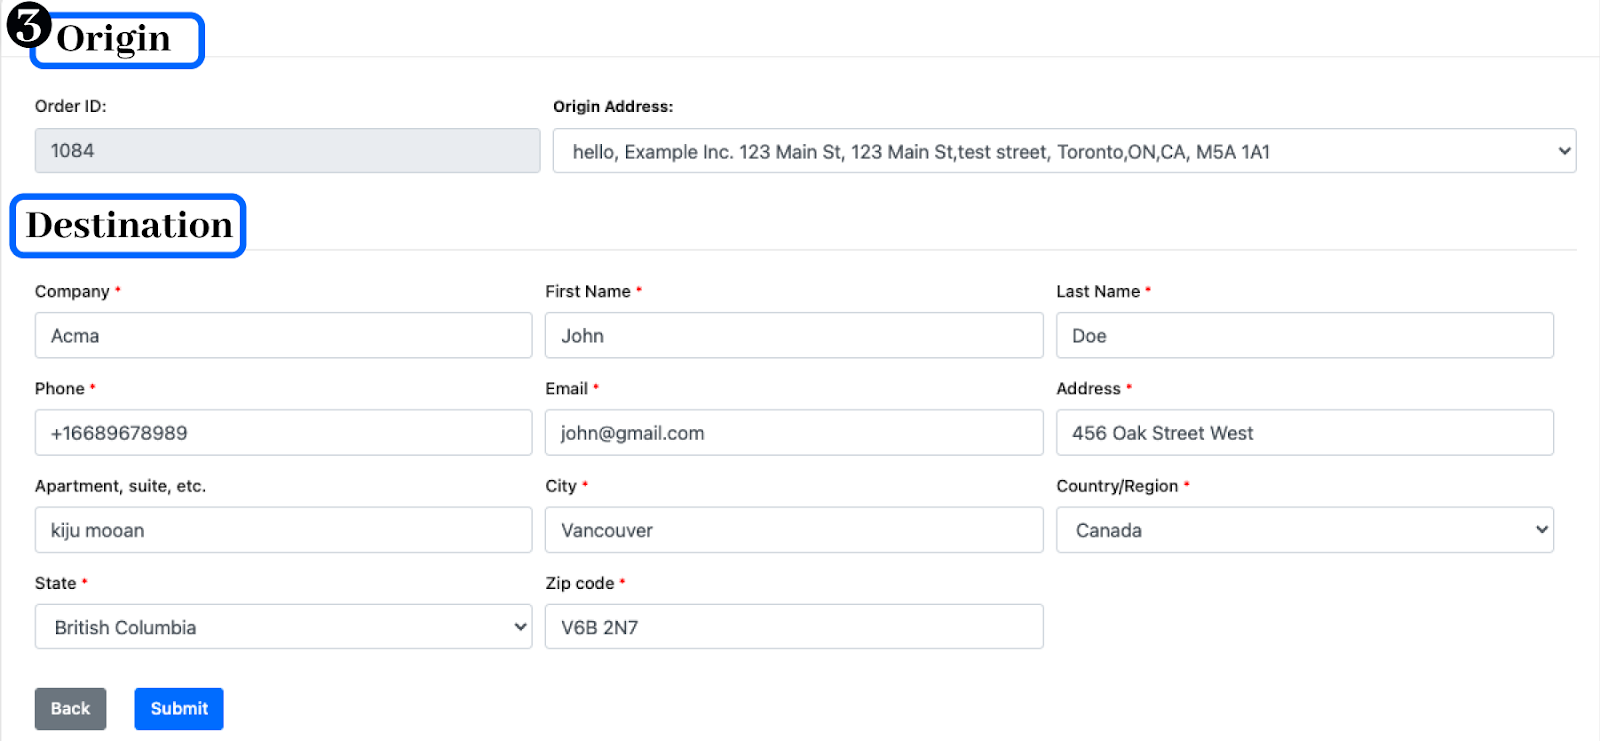Click the Zip code label text
The height and width of the screenshot is (741, 1600).
tap(580, 583)
